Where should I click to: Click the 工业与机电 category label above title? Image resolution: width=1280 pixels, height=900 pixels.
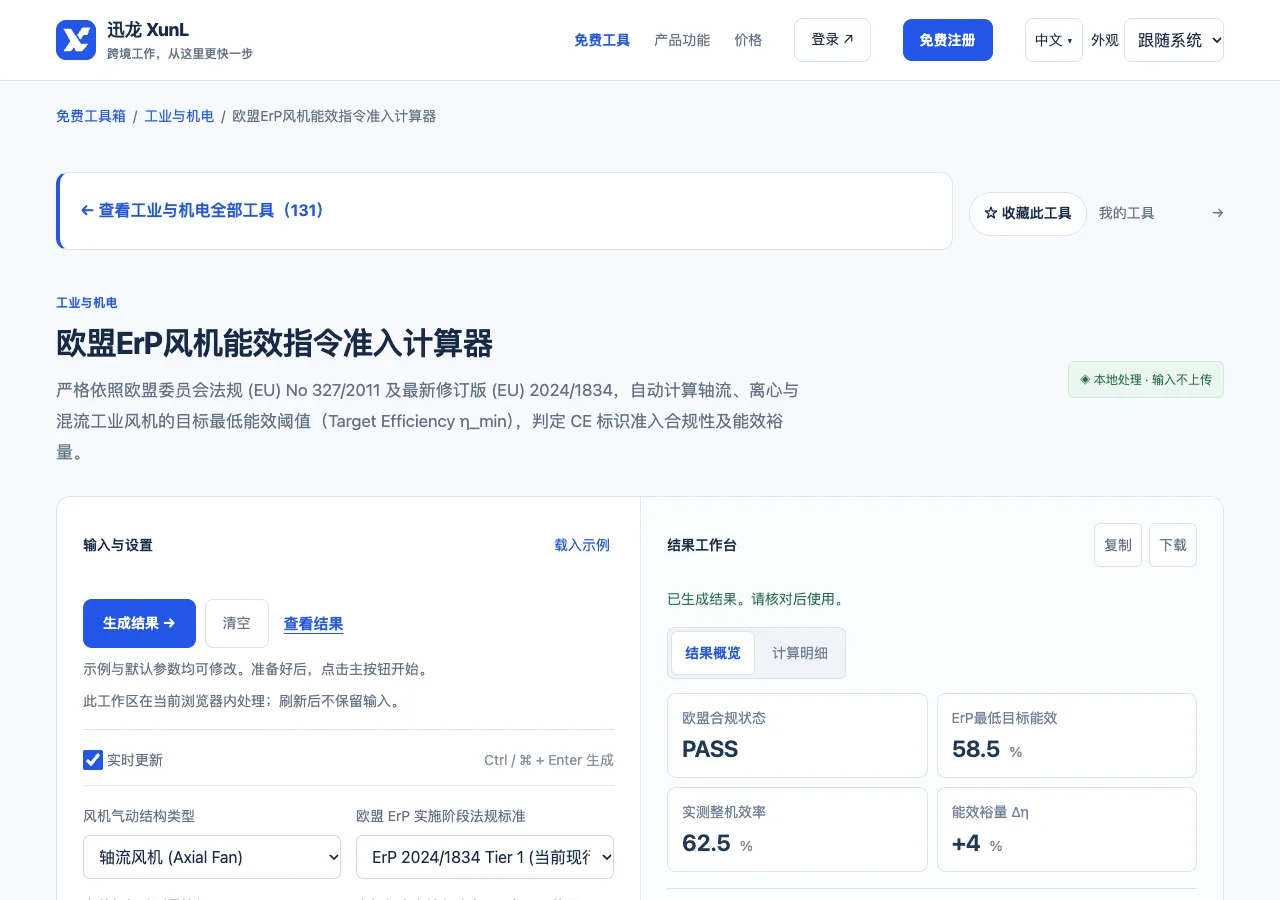point(87,303)
